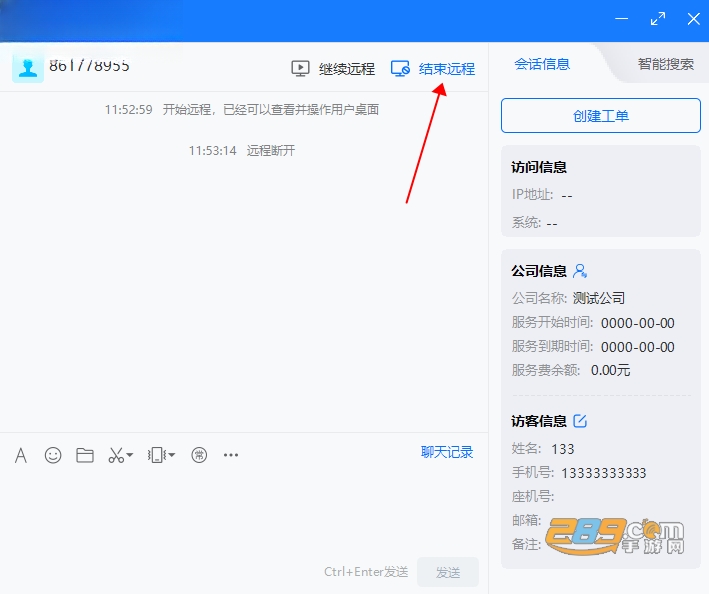This screenshot has height=594, width=709.
Task: Open the send file folder icon
Action: tap(85, 455)
